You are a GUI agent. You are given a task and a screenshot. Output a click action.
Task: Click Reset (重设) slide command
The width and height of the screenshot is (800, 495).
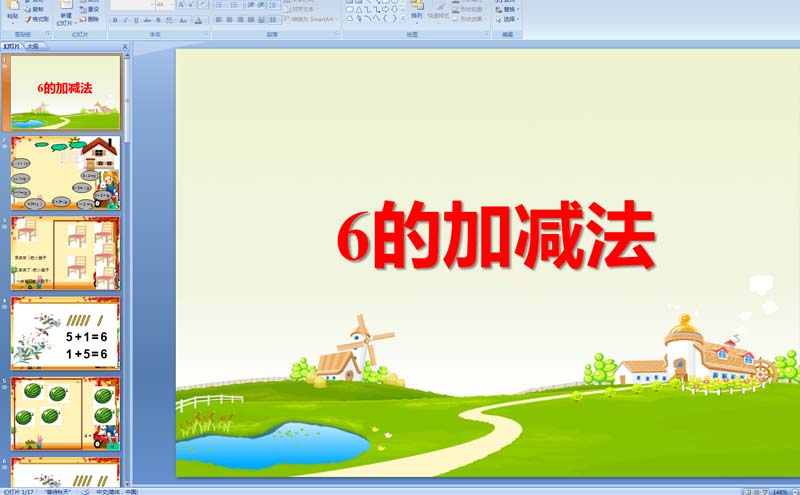(89, 9)
